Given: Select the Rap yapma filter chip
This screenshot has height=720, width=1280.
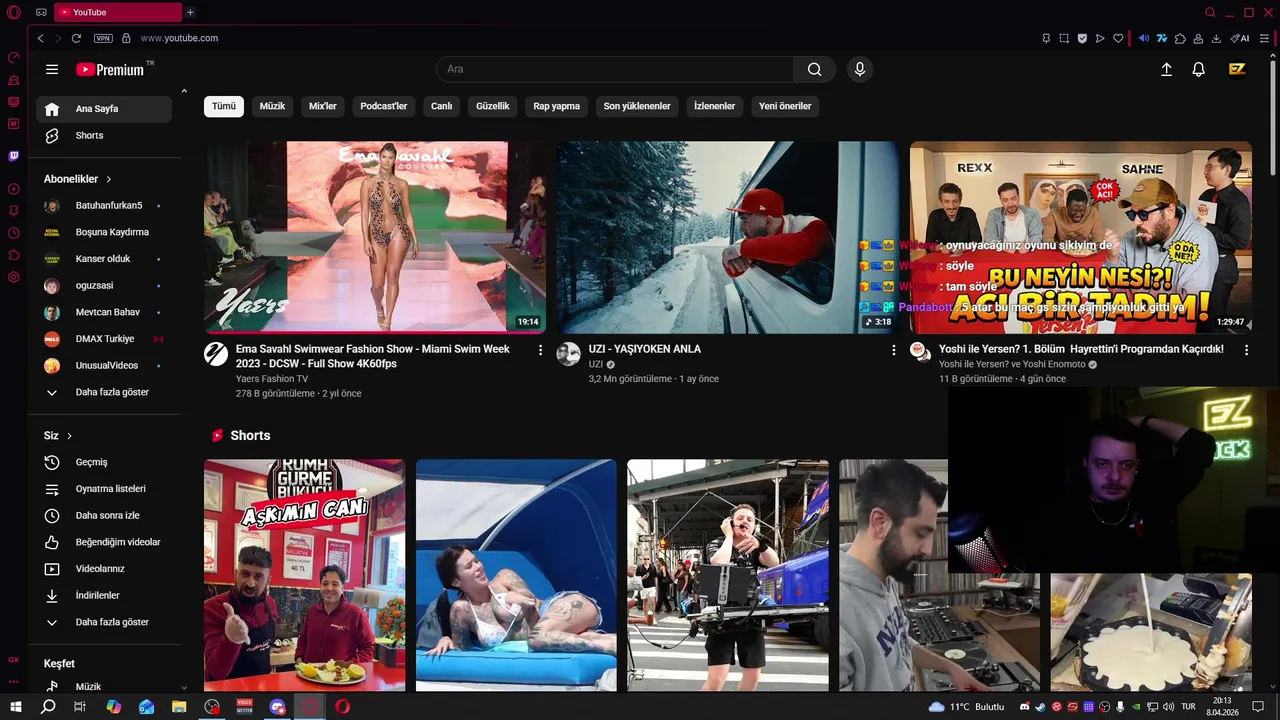Looking at the screenshot, I should coord(556,106).
